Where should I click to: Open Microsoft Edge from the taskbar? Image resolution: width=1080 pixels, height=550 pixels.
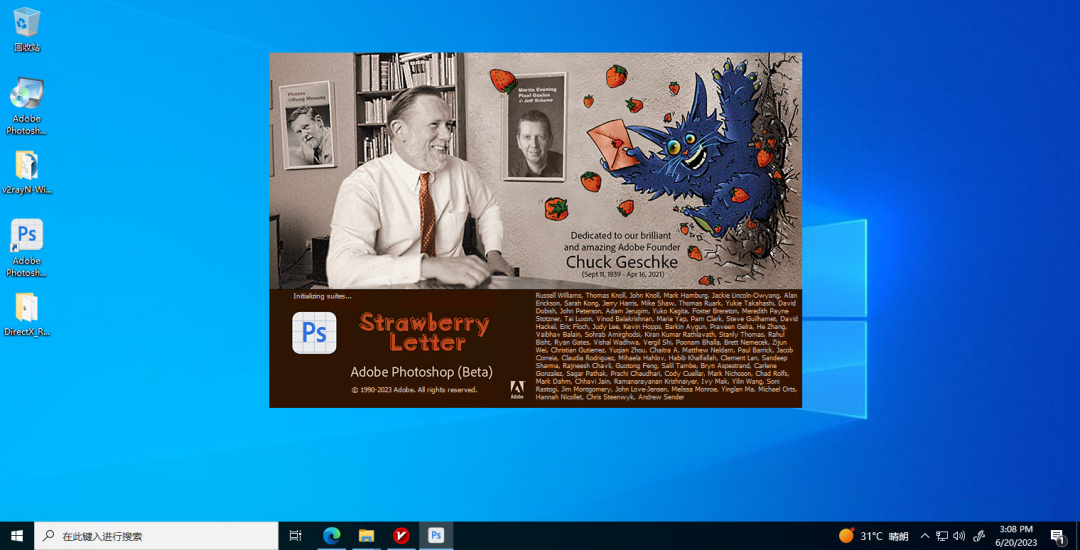tap(331, 536)
